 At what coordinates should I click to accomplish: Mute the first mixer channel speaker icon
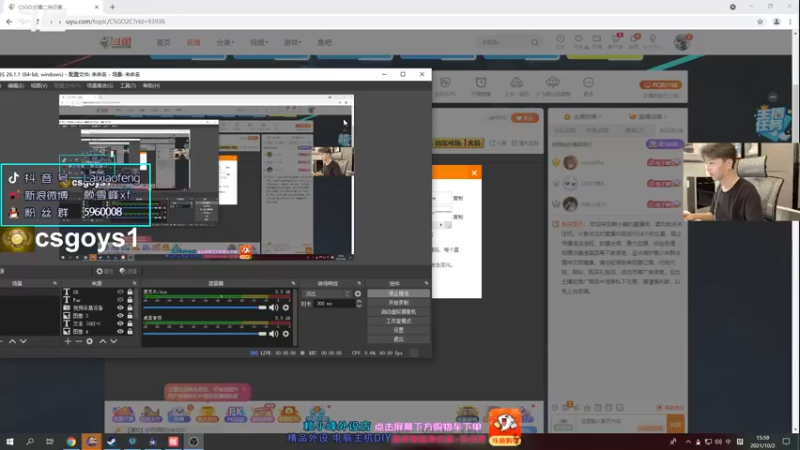pos(274,308)
